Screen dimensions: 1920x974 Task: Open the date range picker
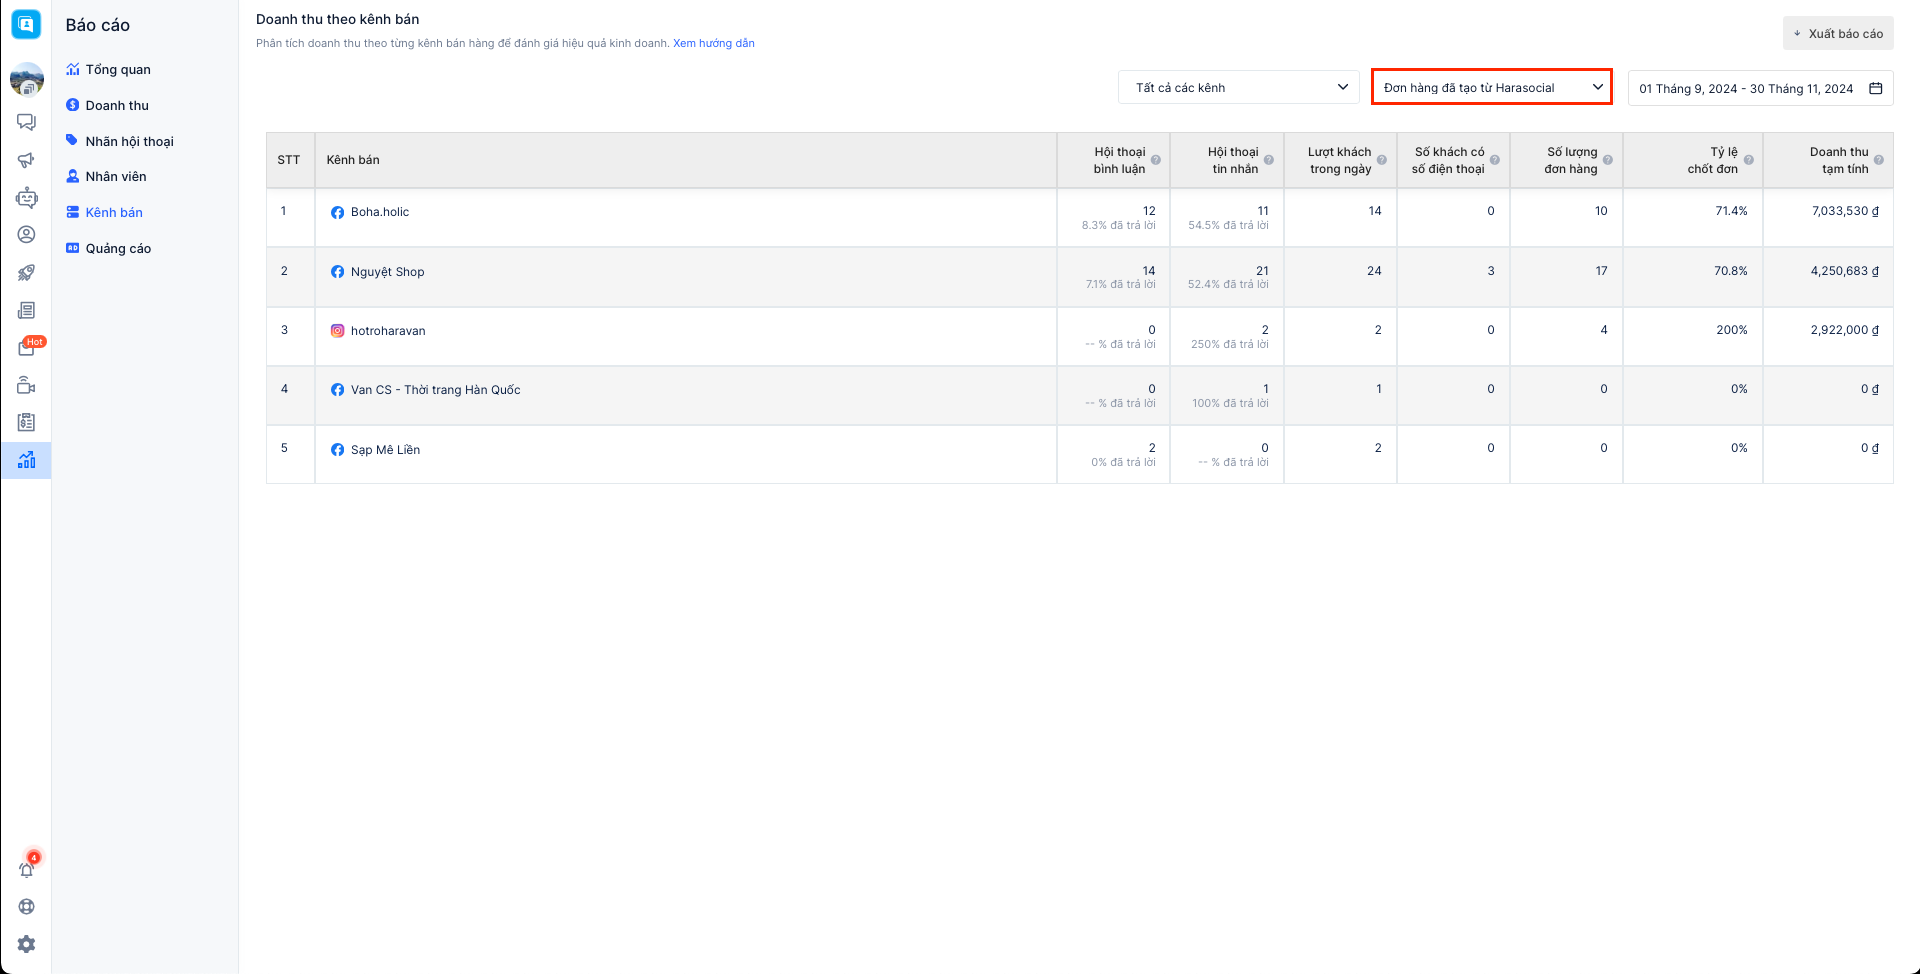pos(1759,89)
